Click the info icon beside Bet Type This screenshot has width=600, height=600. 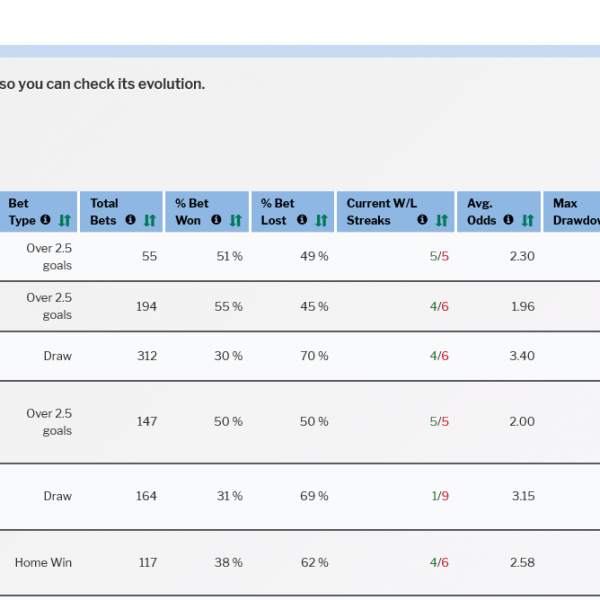pos(46,220)
